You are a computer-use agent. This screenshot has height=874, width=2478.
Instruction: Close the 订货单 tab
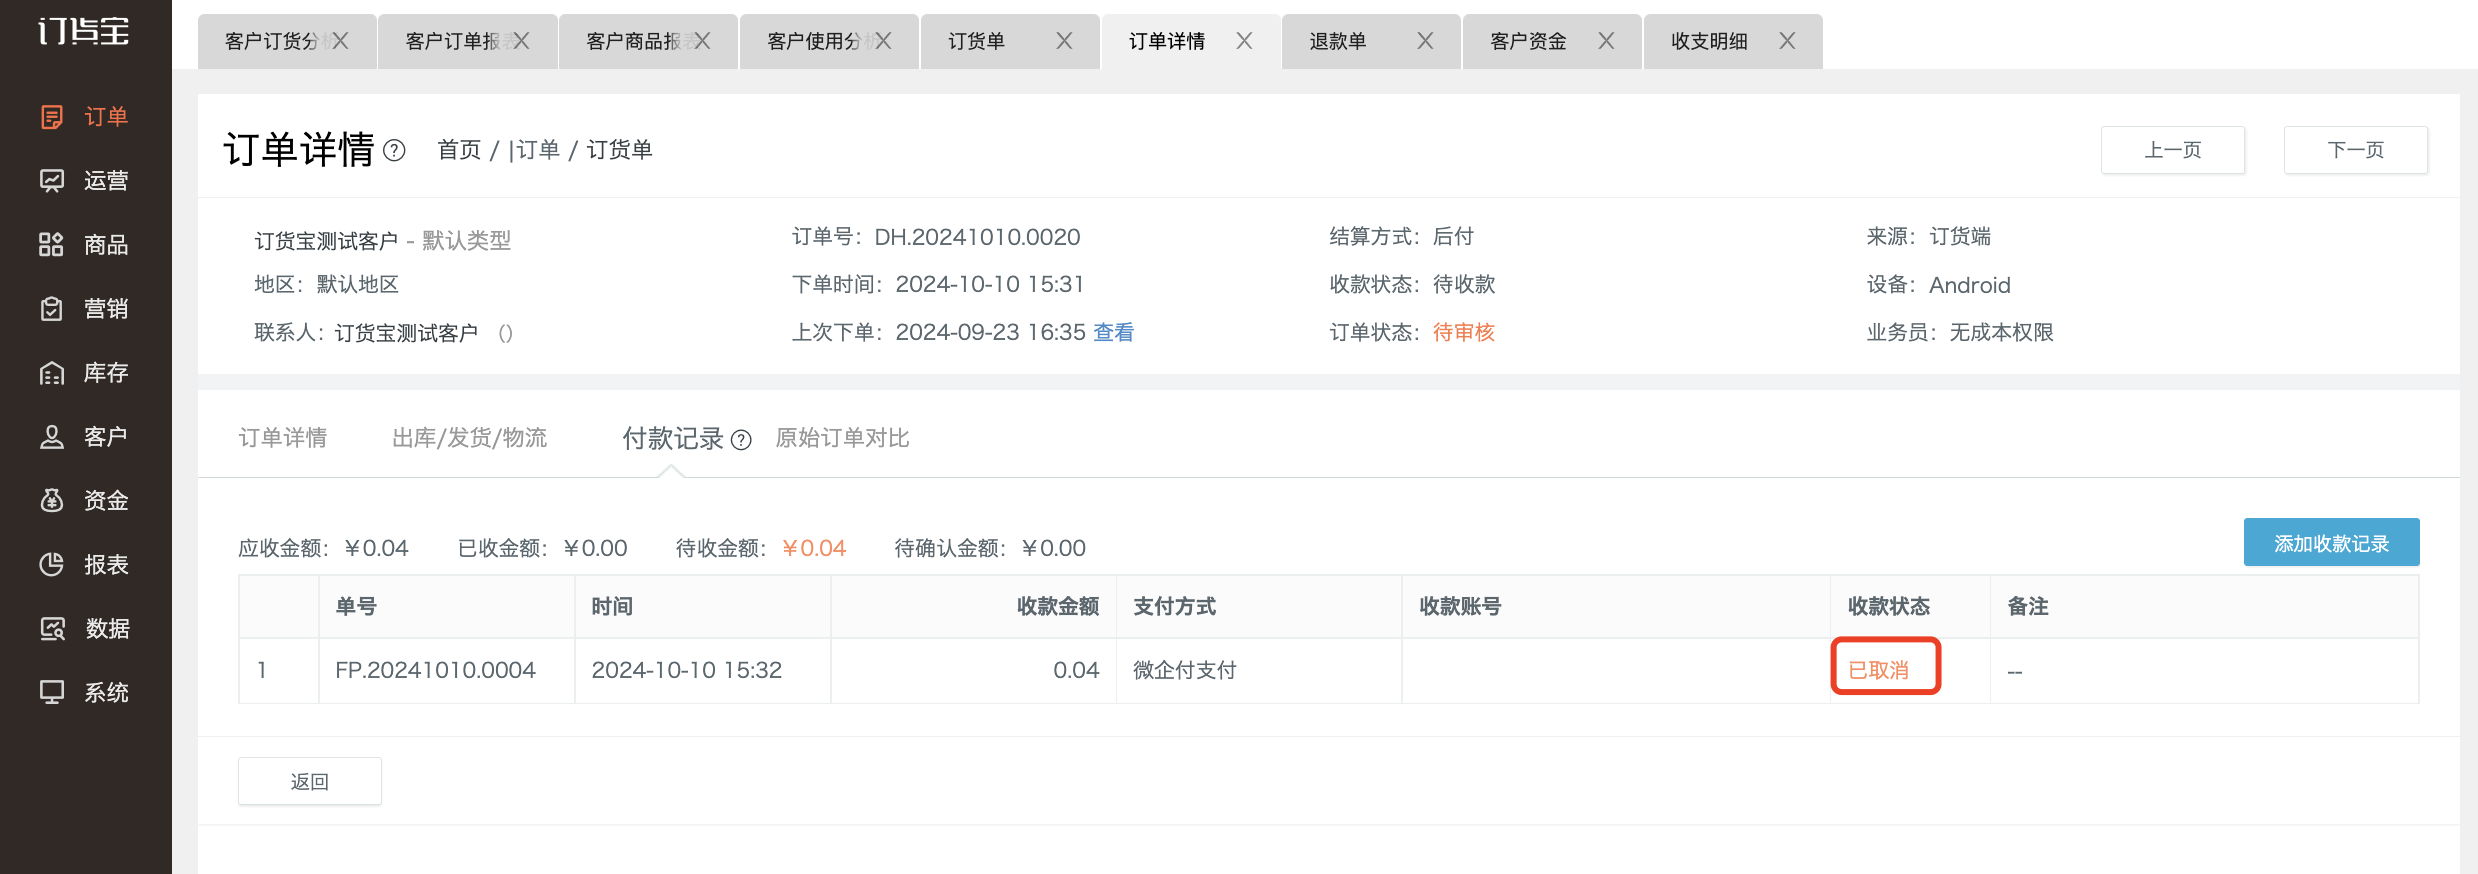coord(1065,41)
